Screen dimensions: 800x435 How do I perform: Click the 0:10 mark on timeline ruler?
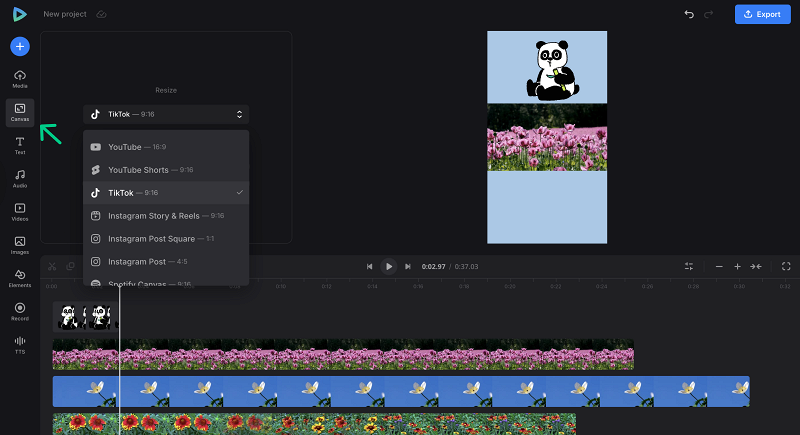281,286
